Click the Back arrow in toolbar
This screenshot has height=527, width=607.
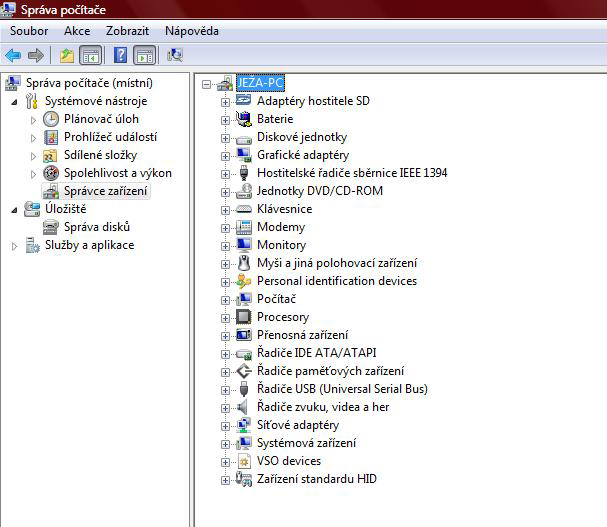(x=13, y=55)
